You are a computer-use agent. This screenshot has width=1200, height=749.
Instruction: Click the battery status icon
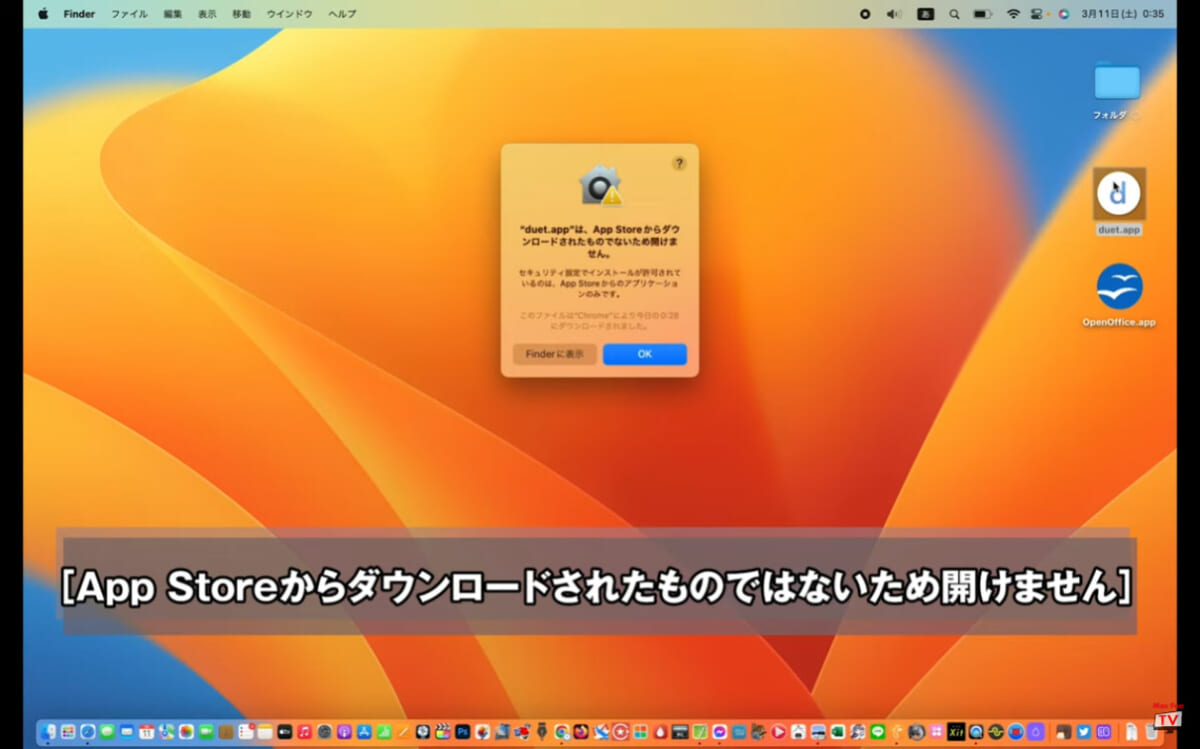point(982,14)
